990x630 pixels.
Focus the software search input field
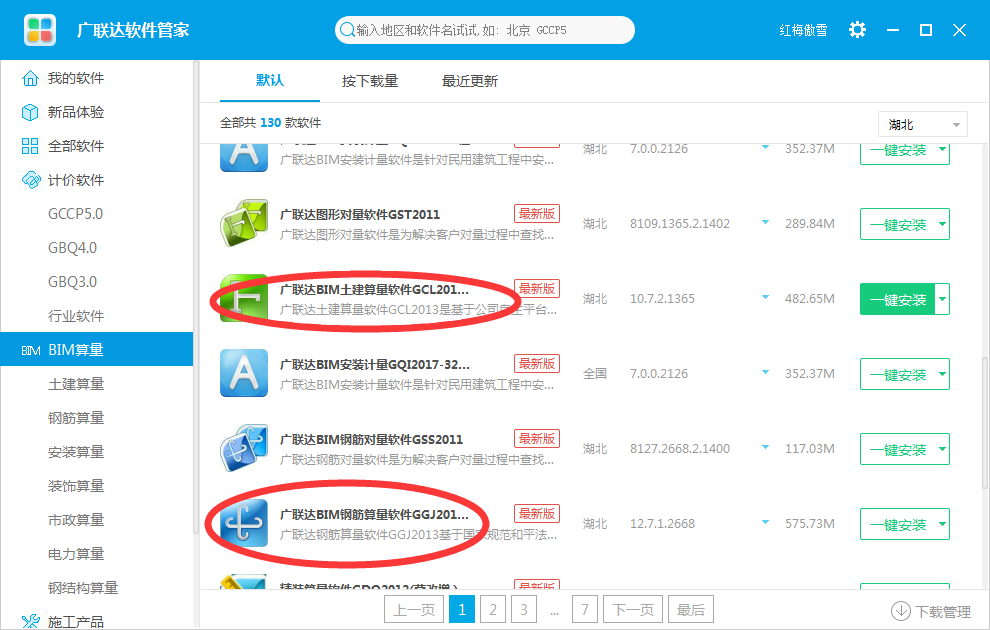(x=484, y=30)
